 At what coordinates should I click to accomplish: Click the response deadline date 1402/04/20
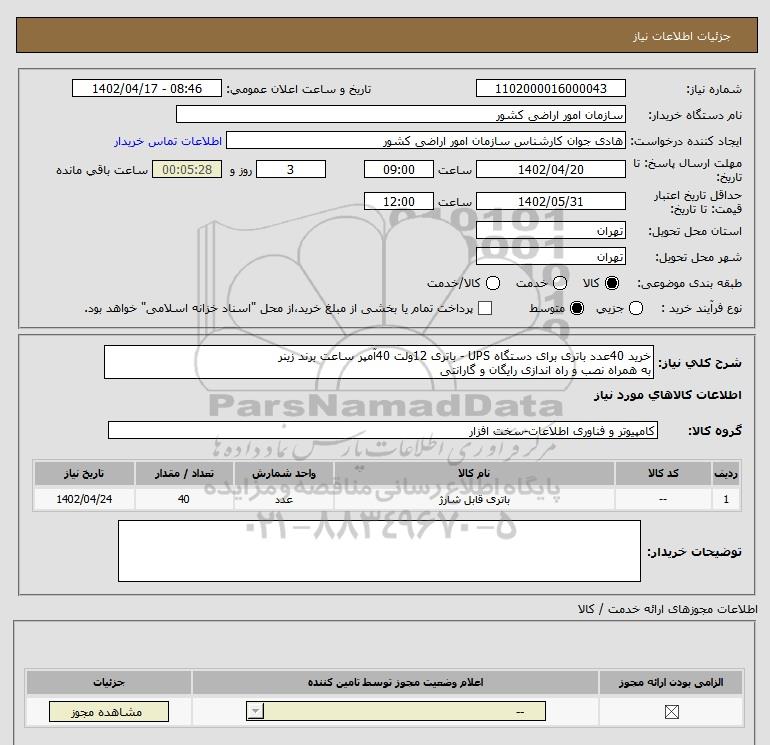click(x=550, y=169)
